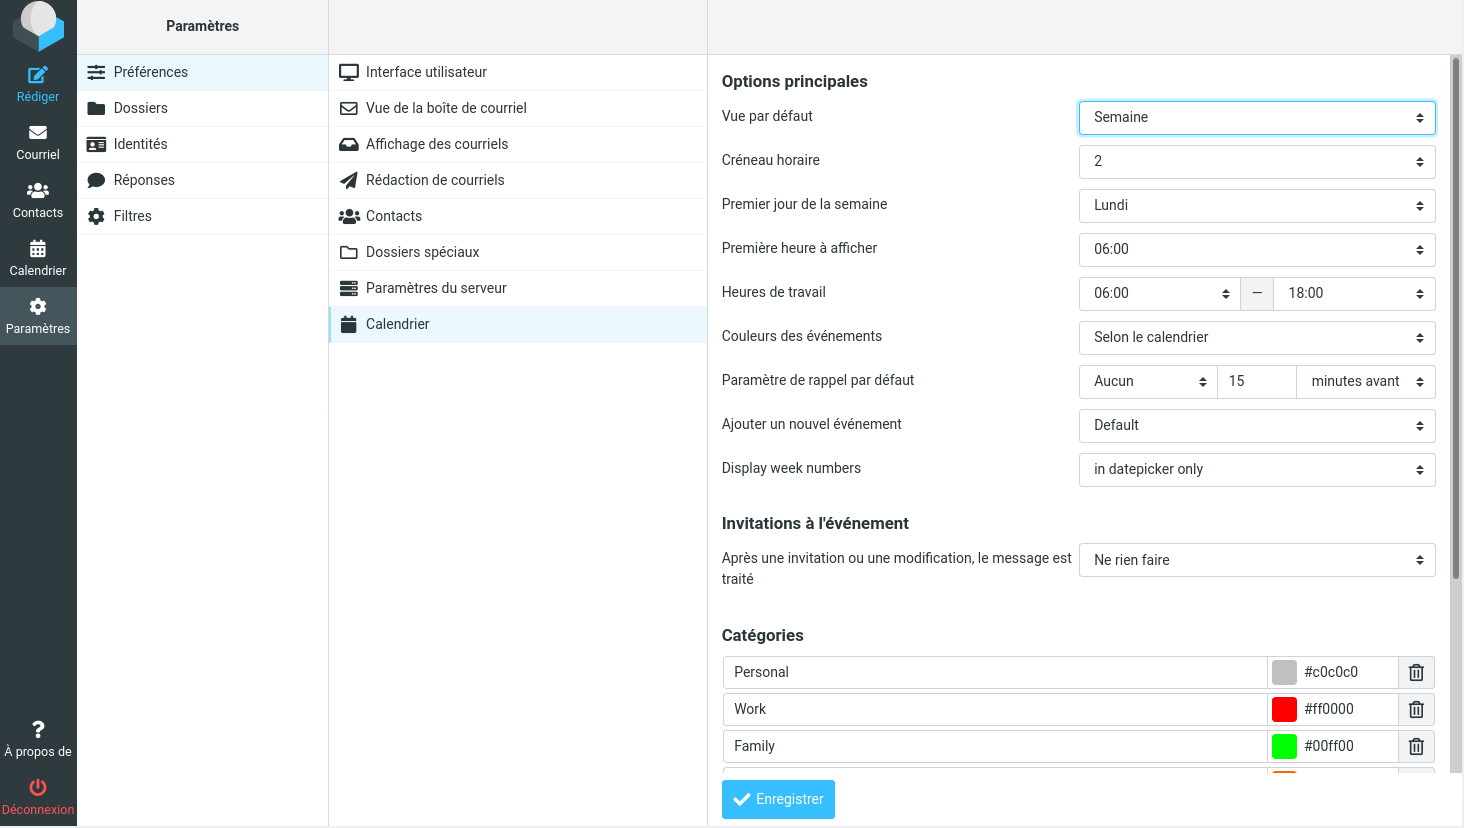The image size is (1464, 828).
Task: Click the Déconnexion power icon
Action: pyautogui.click(x=38, y=788)
